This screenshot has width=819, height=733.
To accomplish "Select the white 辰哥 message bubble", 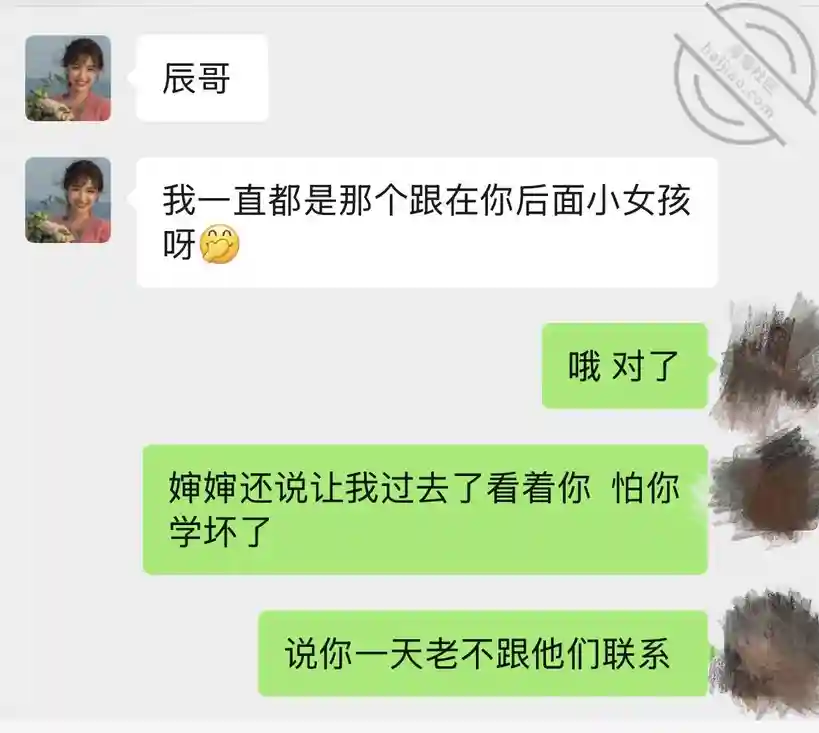I will pyautogui.click(x=202, y=78).
